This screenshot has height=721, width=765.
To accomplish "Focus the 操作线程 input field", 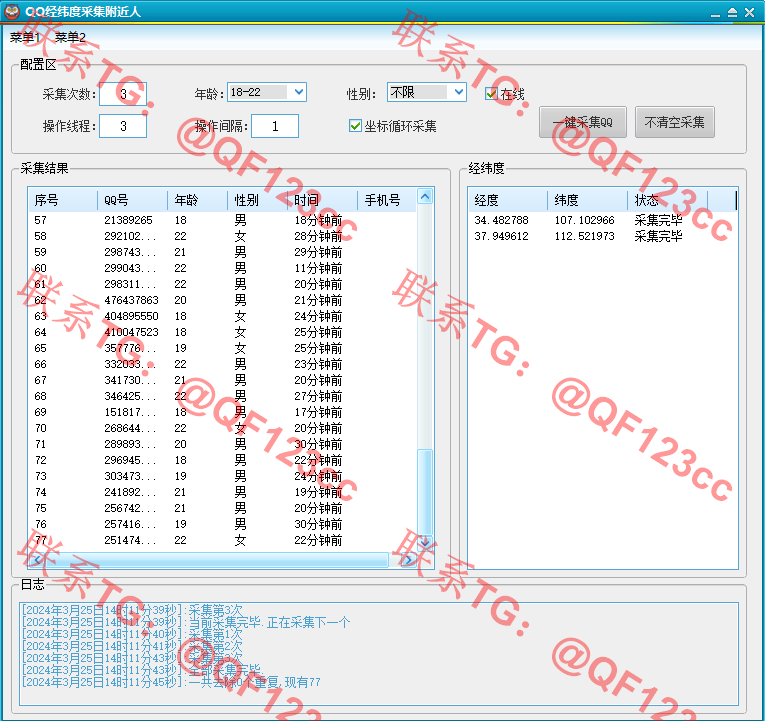I will tap(123, 126).
